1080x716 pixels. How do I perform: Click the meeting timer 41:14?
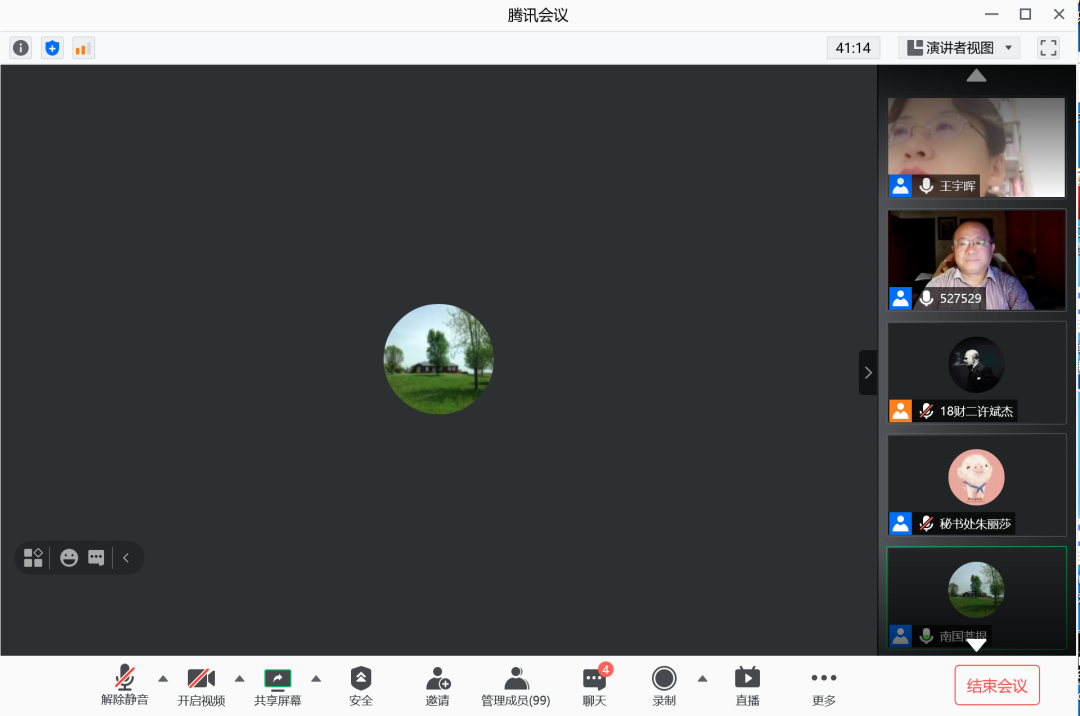click(853, 48)
